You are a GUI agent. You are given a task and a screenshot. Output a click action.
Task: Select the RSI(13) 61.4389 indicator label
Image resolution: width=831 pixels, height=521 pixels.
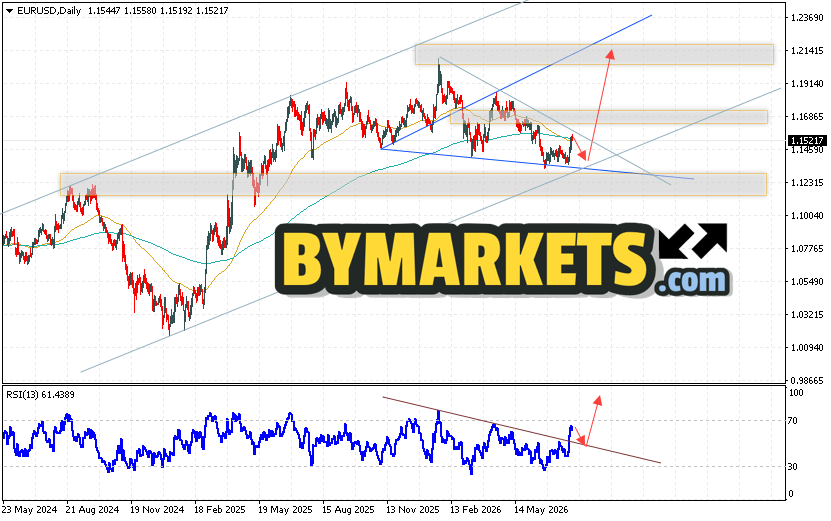tap(40, 395)
